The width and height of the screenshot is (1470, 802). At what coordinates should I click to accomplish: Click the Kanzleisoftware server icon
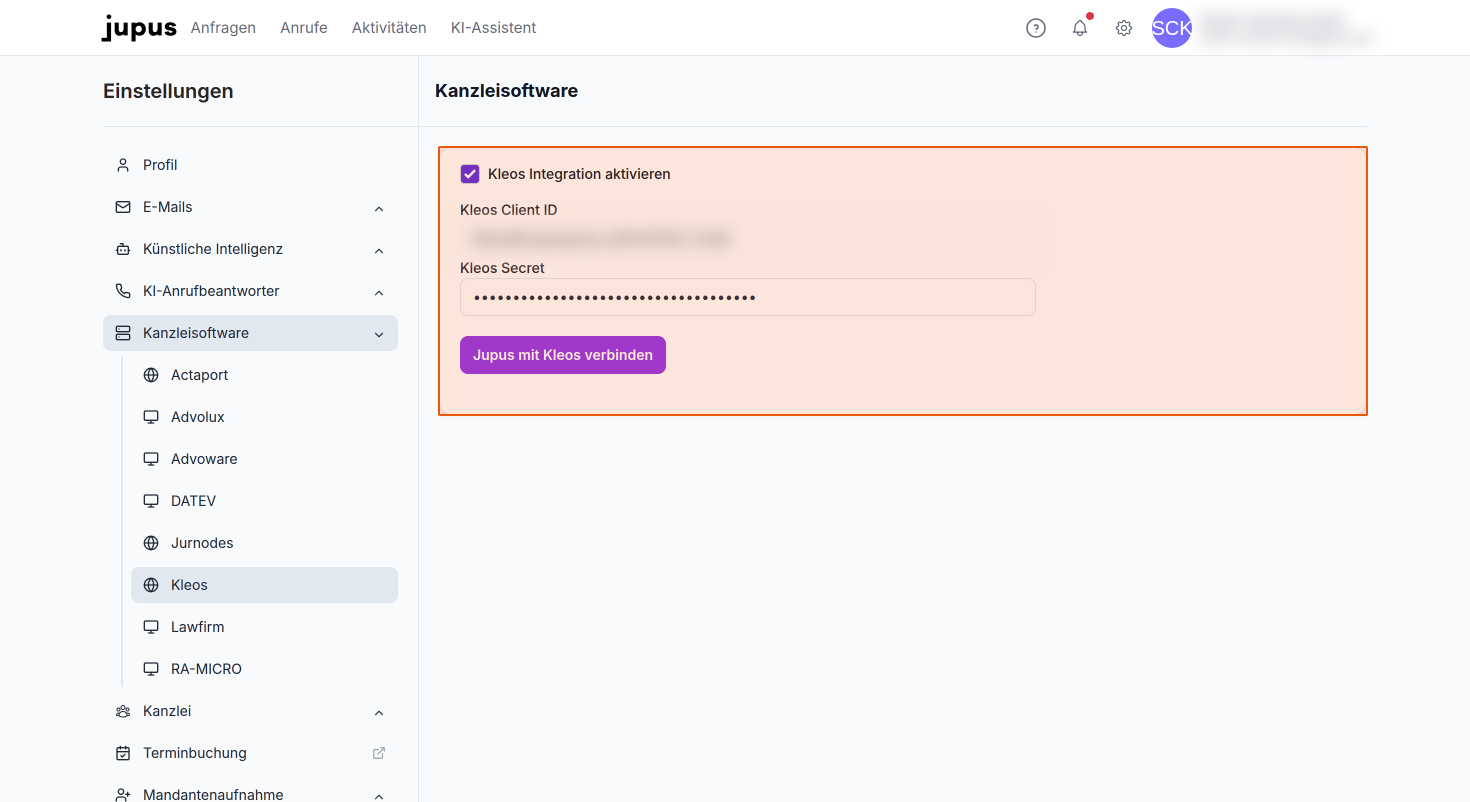coord(123,333)
